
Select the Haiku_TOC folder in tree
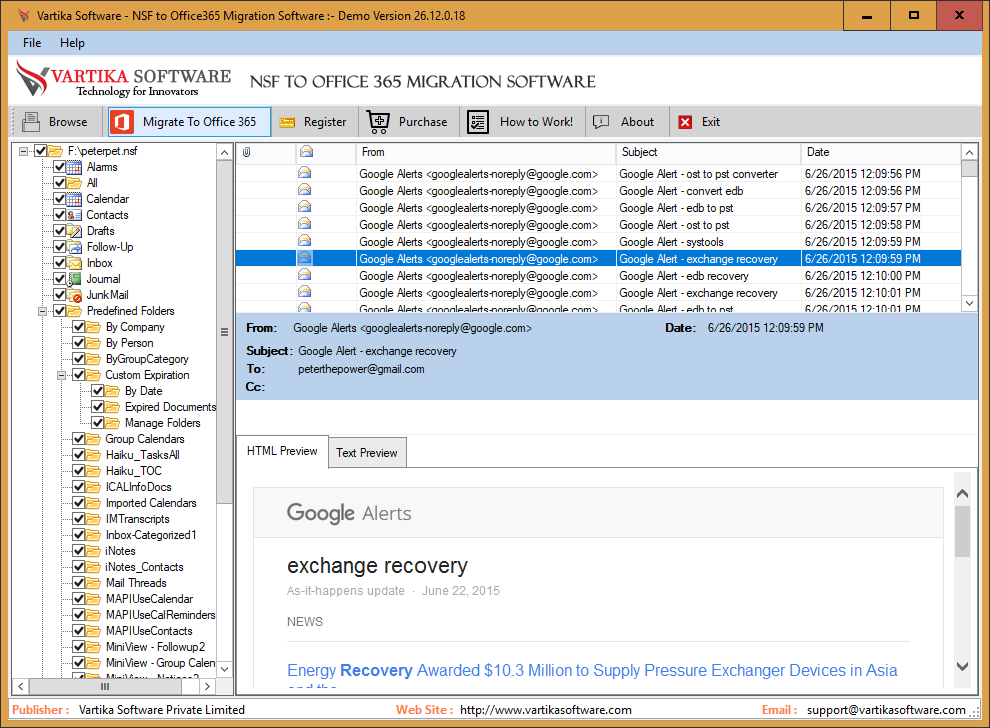(x=133, y=471)
